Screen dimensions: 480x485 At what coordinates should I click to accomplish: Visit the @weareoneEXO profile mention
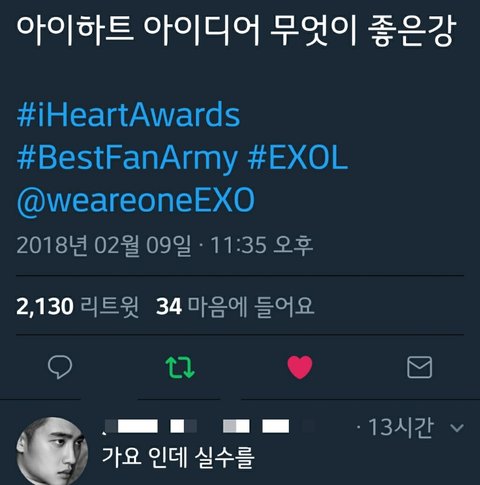coord(136,201)
